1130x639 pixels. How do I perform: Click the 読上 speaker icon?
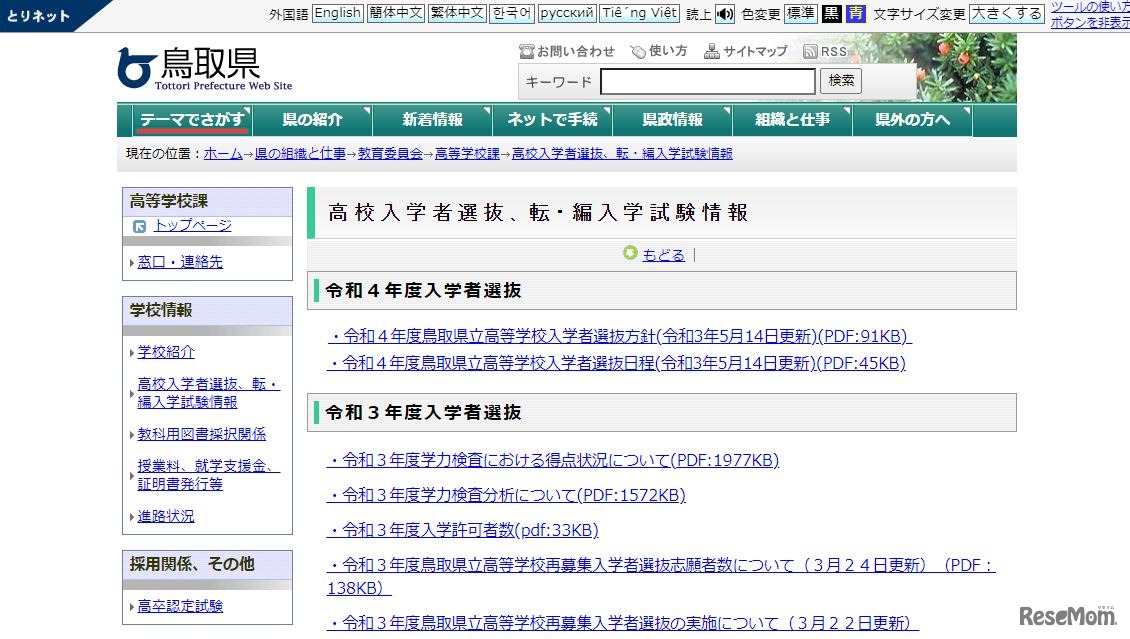click(724, 13)
